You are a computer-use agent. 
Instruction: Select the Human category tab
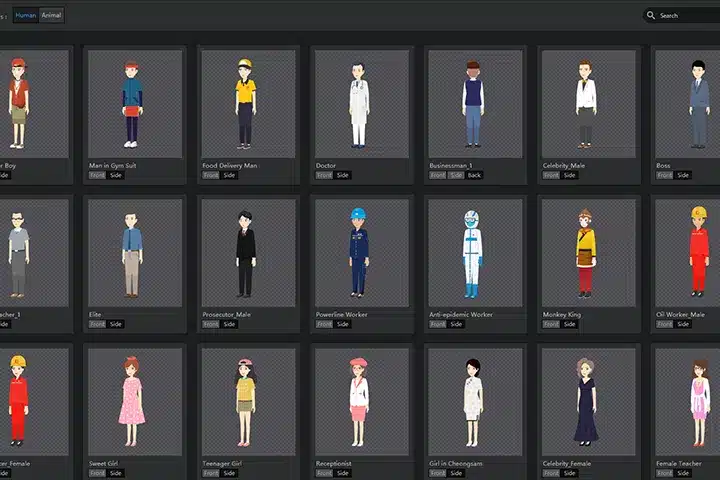click(26, 15)
